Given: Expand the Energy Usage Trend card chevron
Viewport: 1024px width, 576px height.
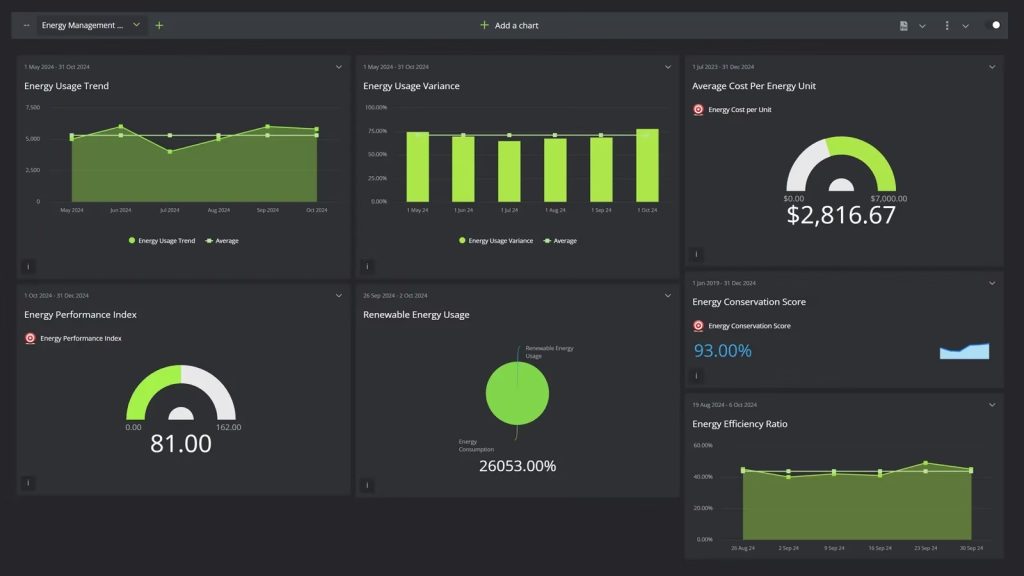Looking at the screenshot, I should pos(339,68).
